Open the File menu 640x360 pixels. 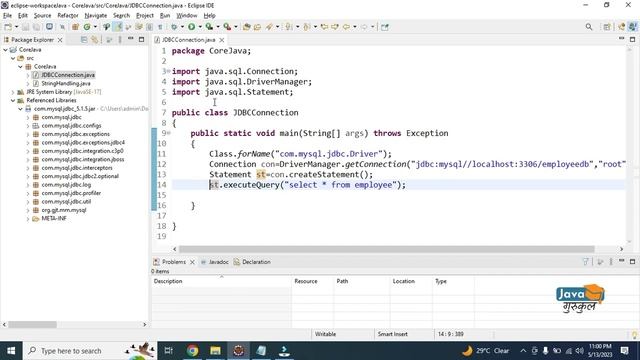tap(7, 16)
